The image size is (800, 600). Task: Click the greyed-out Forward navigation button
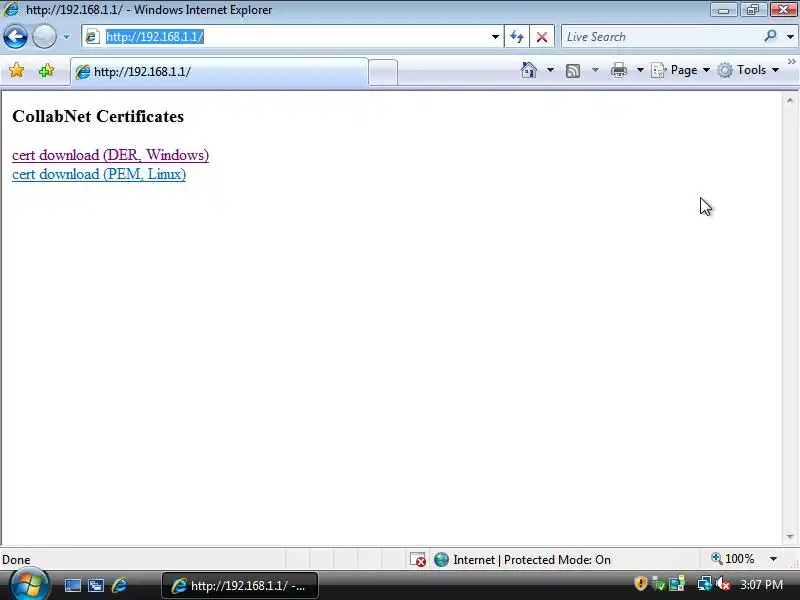pyautogui.click(x=44, y=37)
